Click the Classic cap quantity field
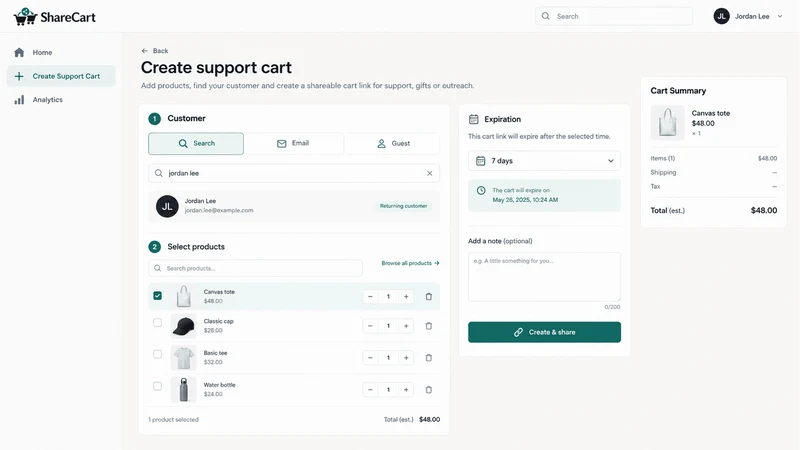 click(388, 326)
